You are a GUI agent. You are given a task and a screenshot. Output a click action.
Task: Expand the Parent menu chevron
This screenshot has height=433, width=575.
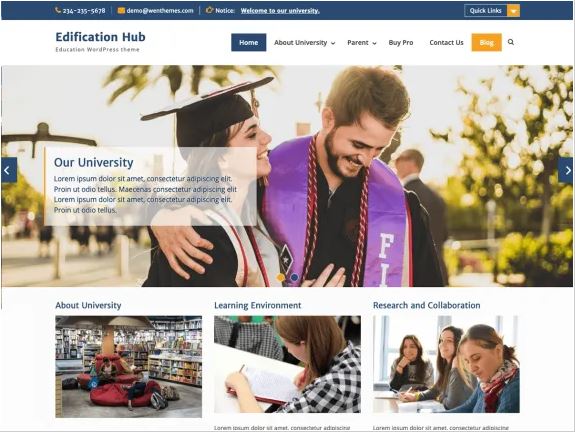[x=374, y=43]
